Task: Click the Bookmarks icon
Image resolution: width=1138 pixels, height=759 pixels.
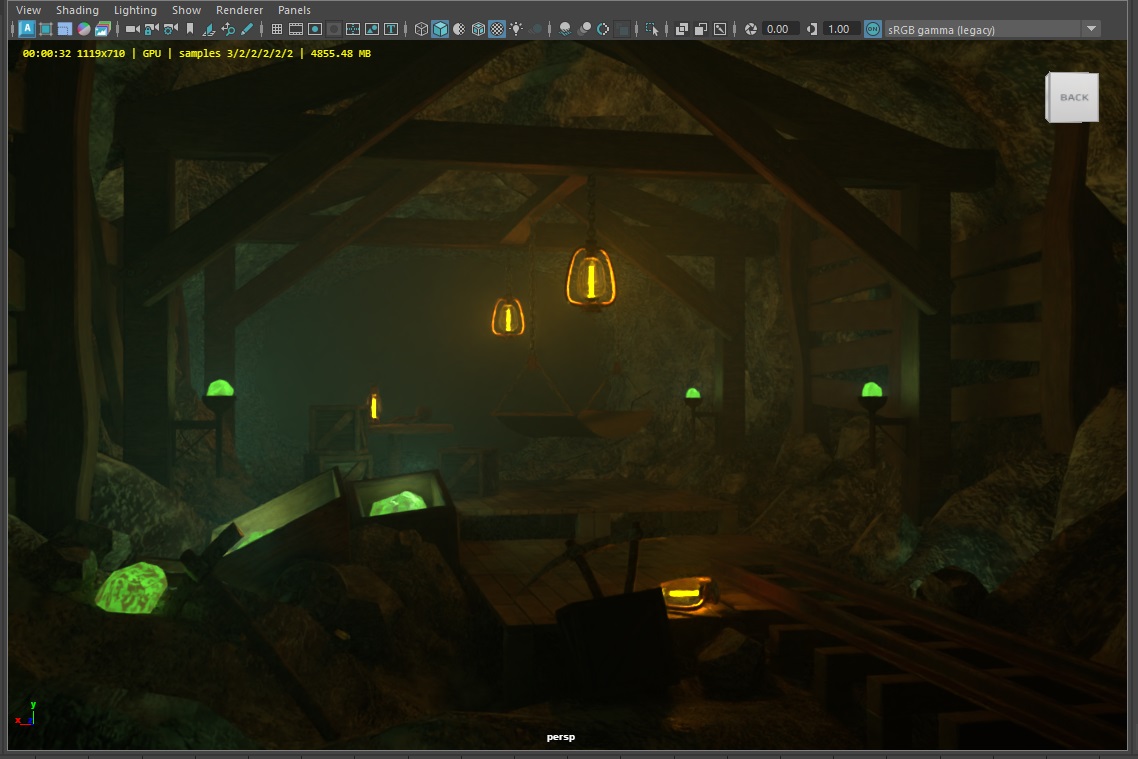Action: (x=190, y=29)
